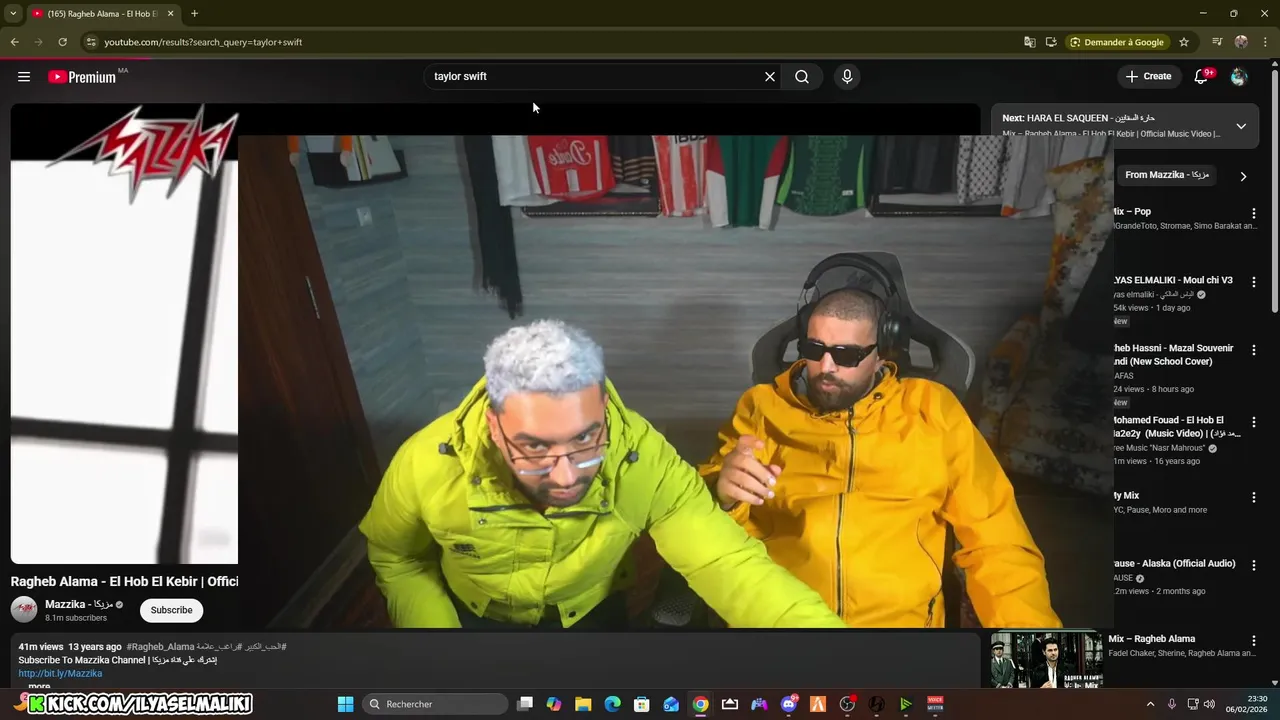Open ILYAS ELMALIKI Moul chi V3 video

tap(1174, 280)
